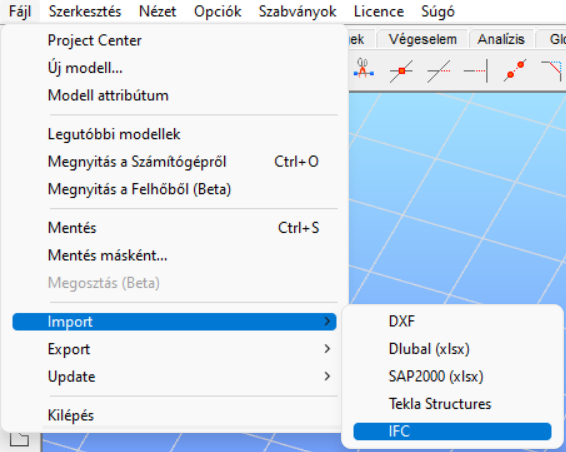
Task: Switch to the Végeselem tab
Action: [423, 39]
